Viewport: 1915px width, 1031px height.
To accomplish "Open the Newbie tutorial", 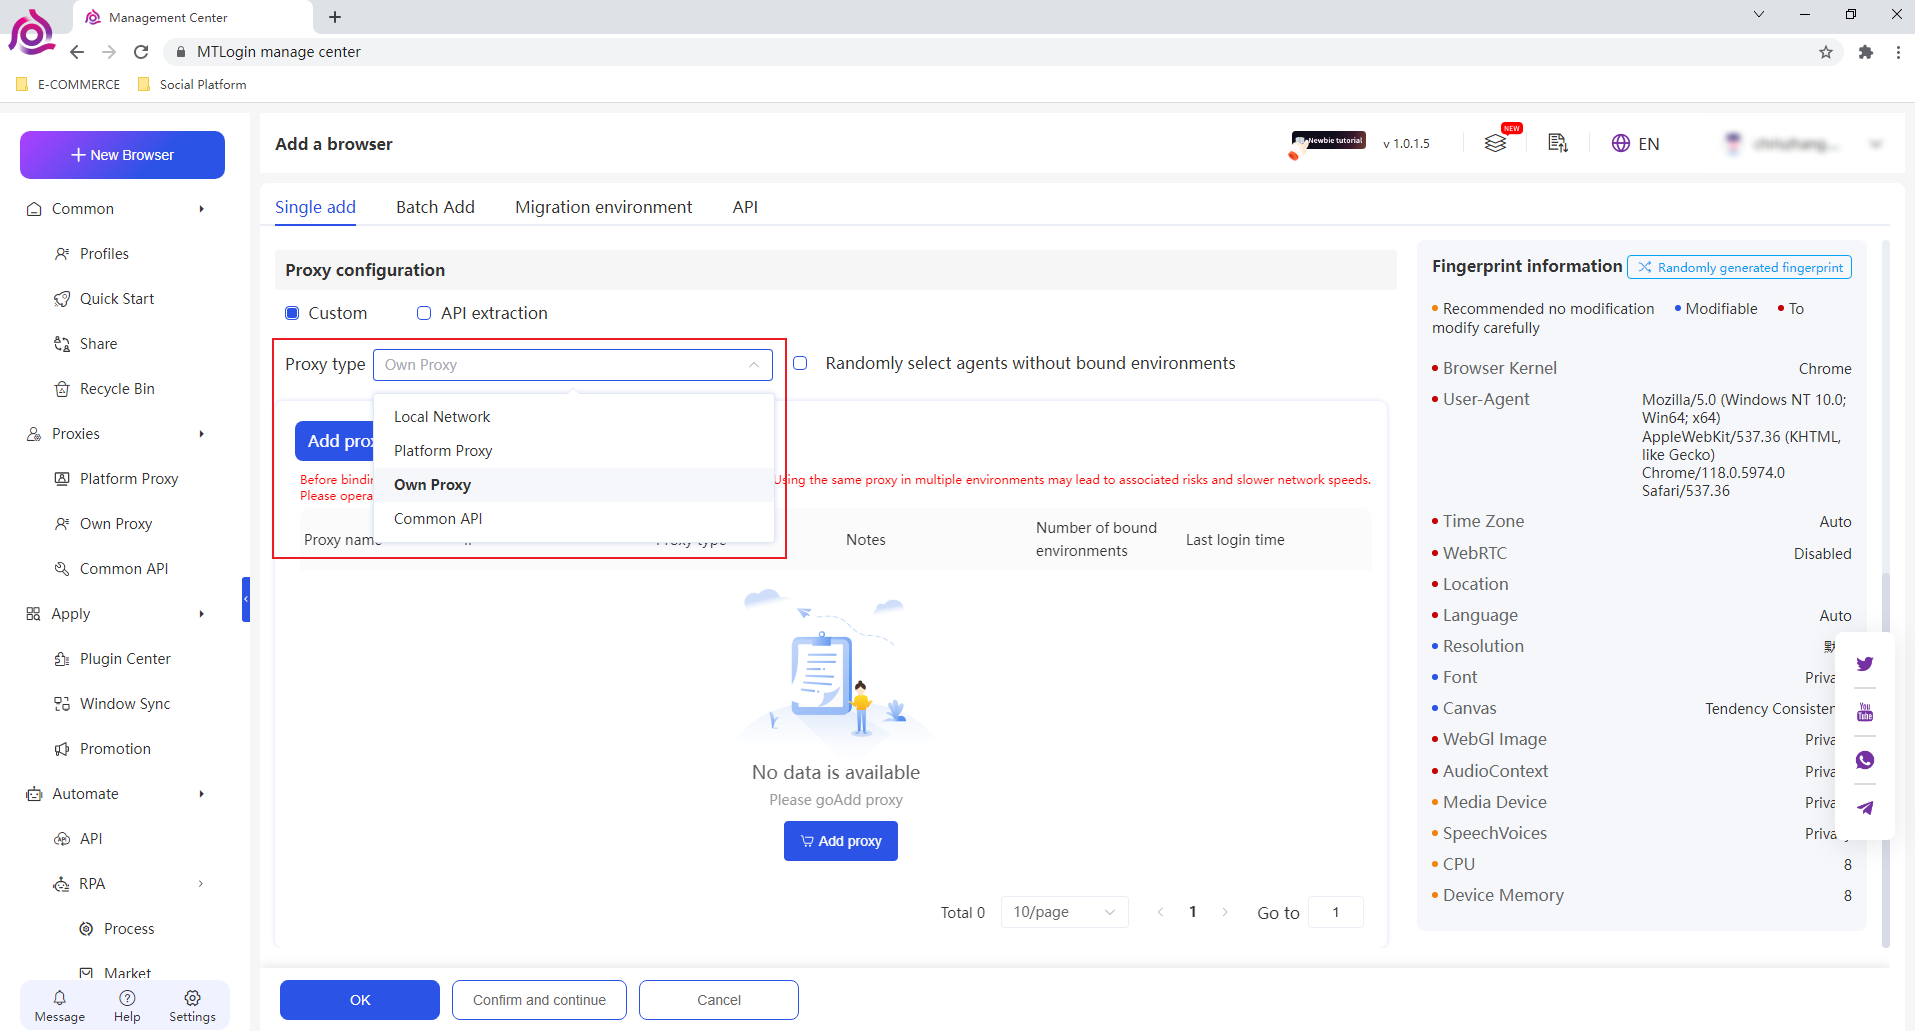I will [1329, 142].
